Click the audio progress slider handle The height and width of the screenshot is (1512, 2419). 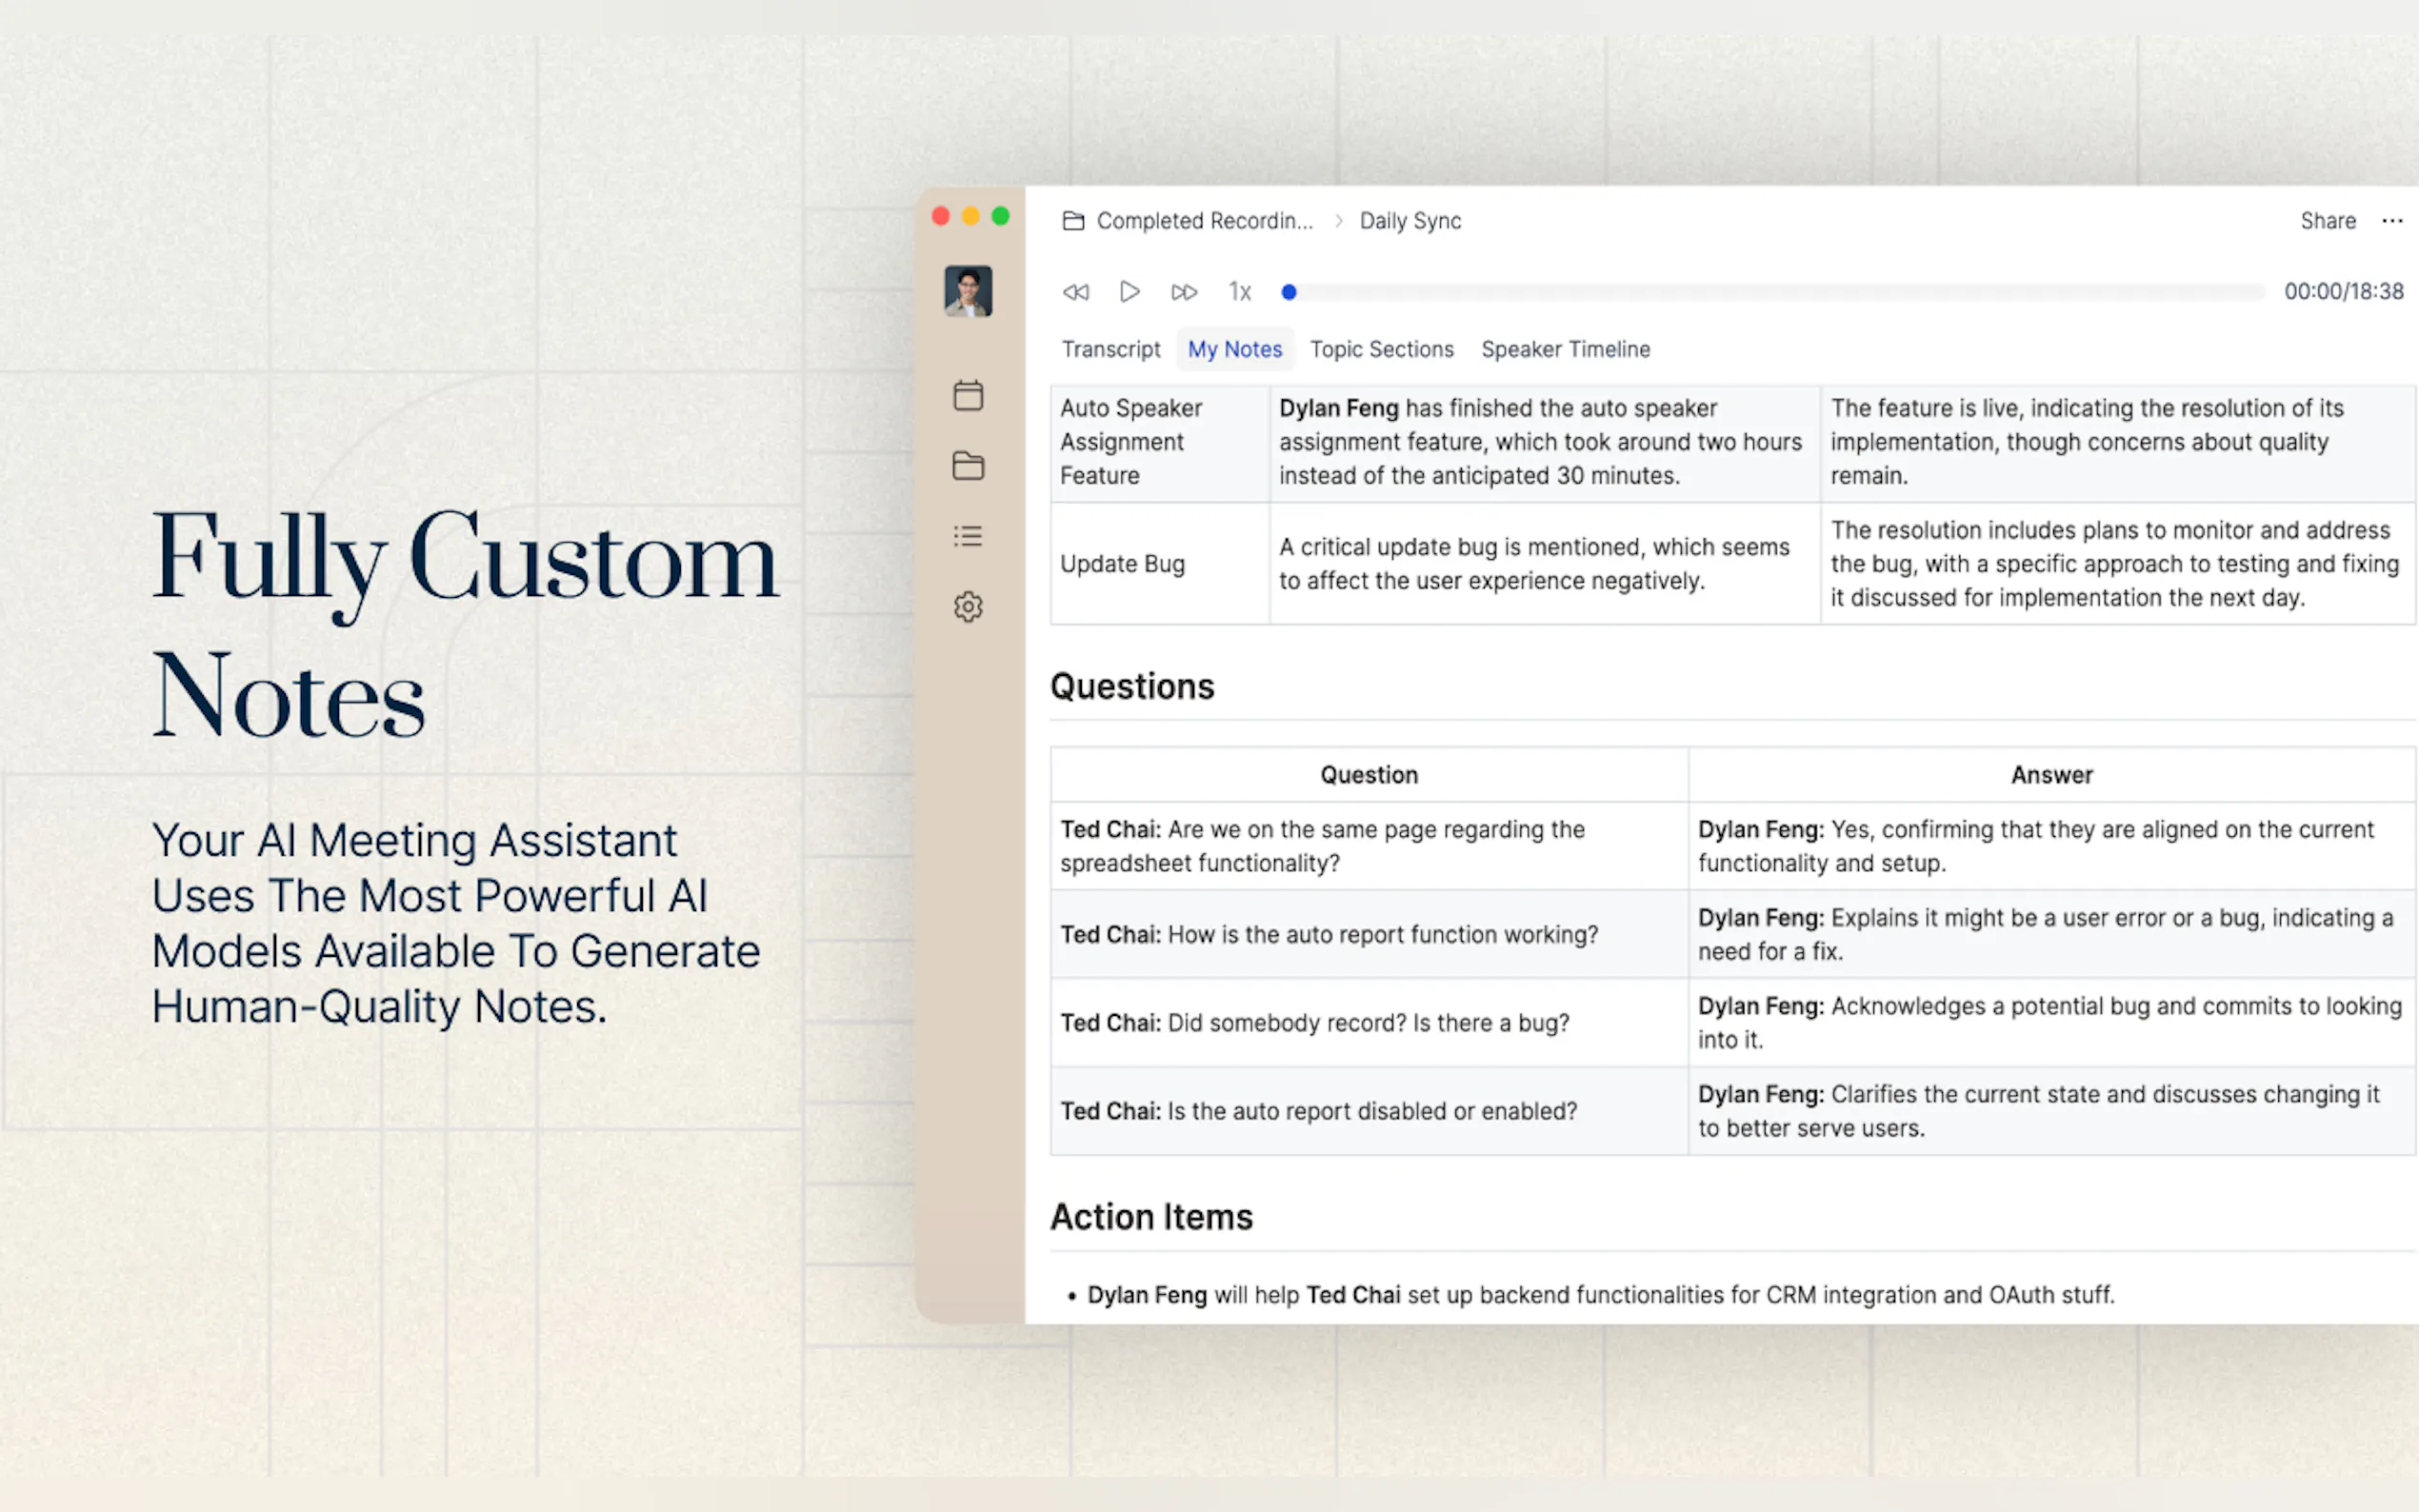coord(1289,292)
